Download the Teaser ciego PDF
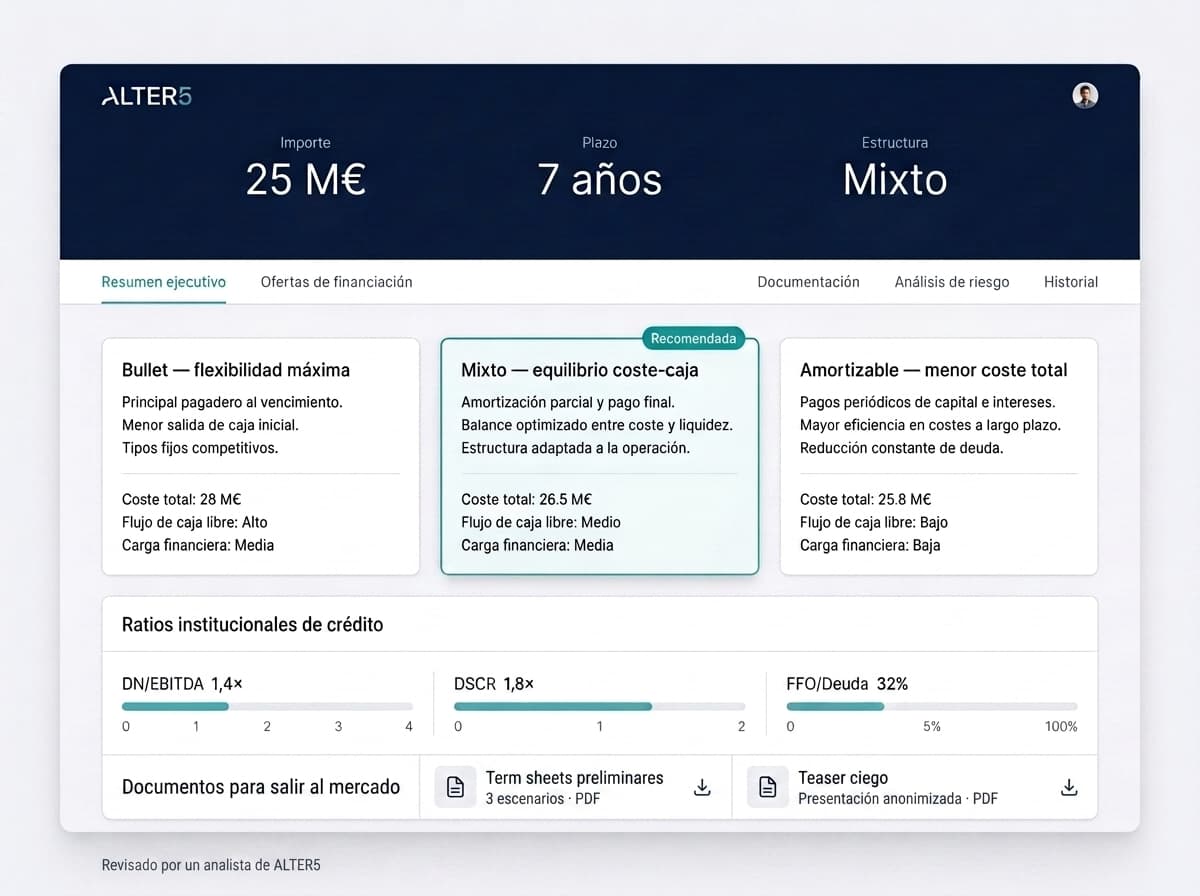Image resolution: width=1200 pixels, height=896 pixels. [1069, 788]
